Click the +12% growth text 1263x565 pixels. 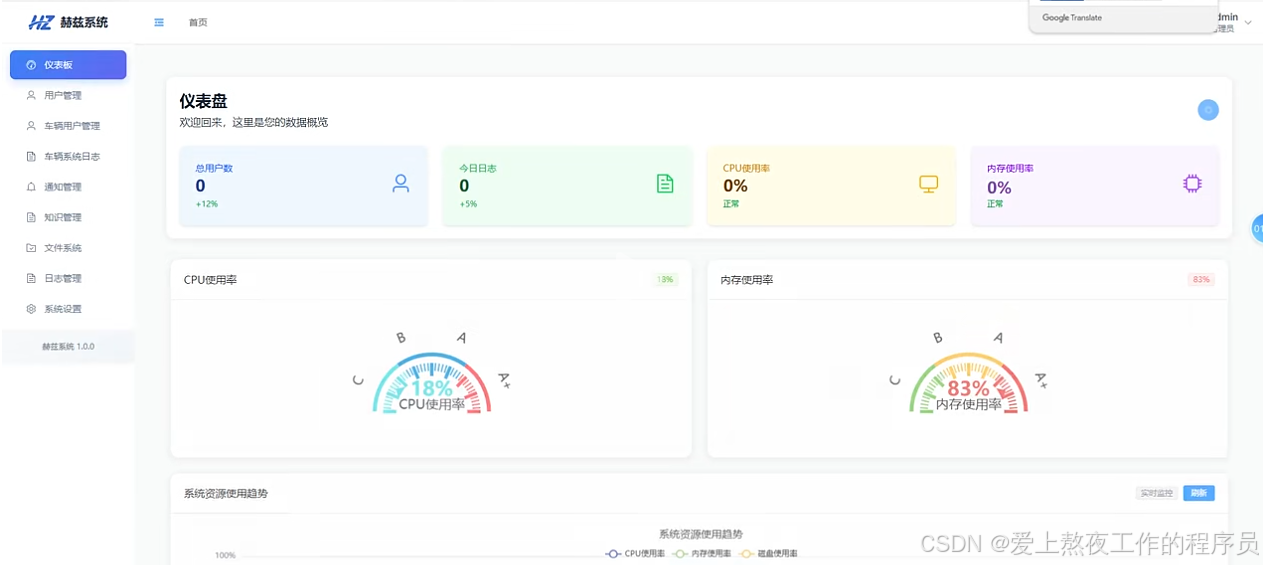206,204
